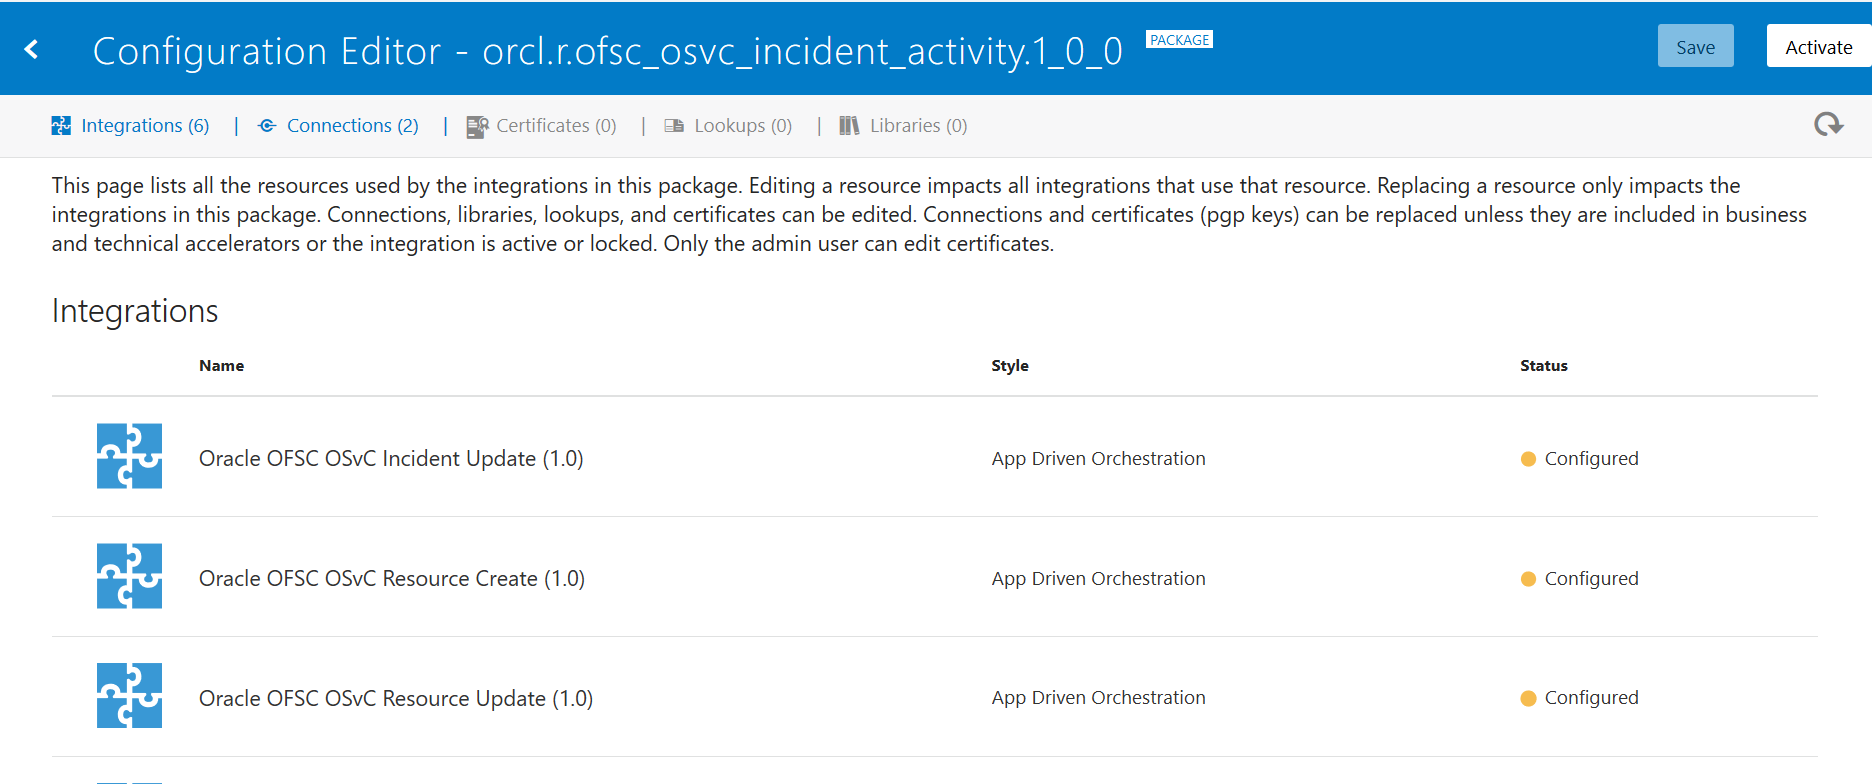Image resolution: width=1872 pixels, height=784 pixels.
Task: Click the Style column header
Action: pos(1010,366)
